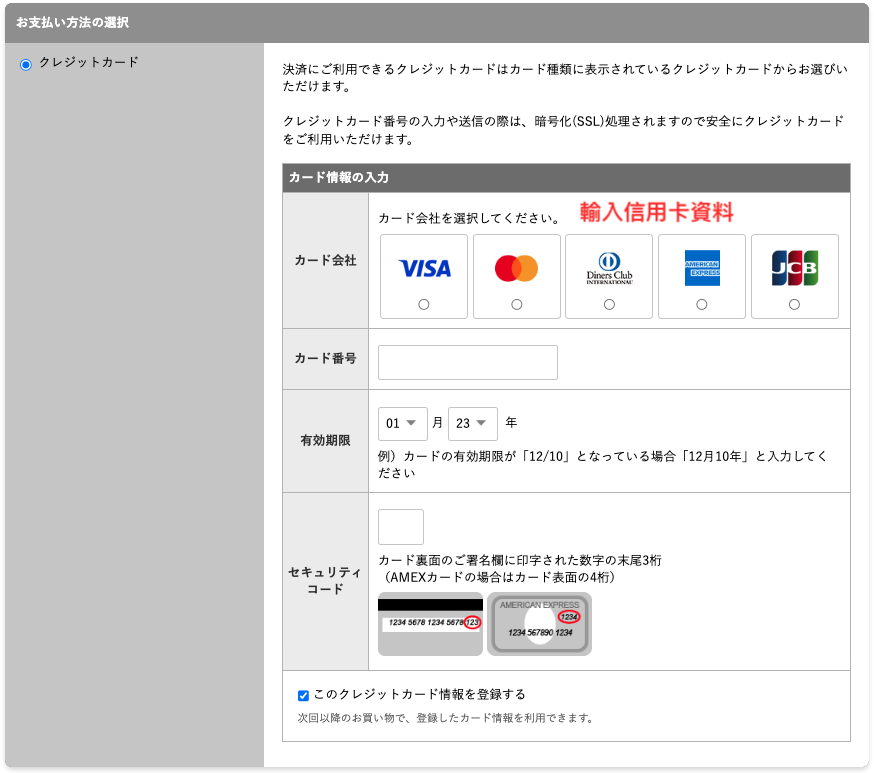Click the カード番号 input field

point(467,362)
